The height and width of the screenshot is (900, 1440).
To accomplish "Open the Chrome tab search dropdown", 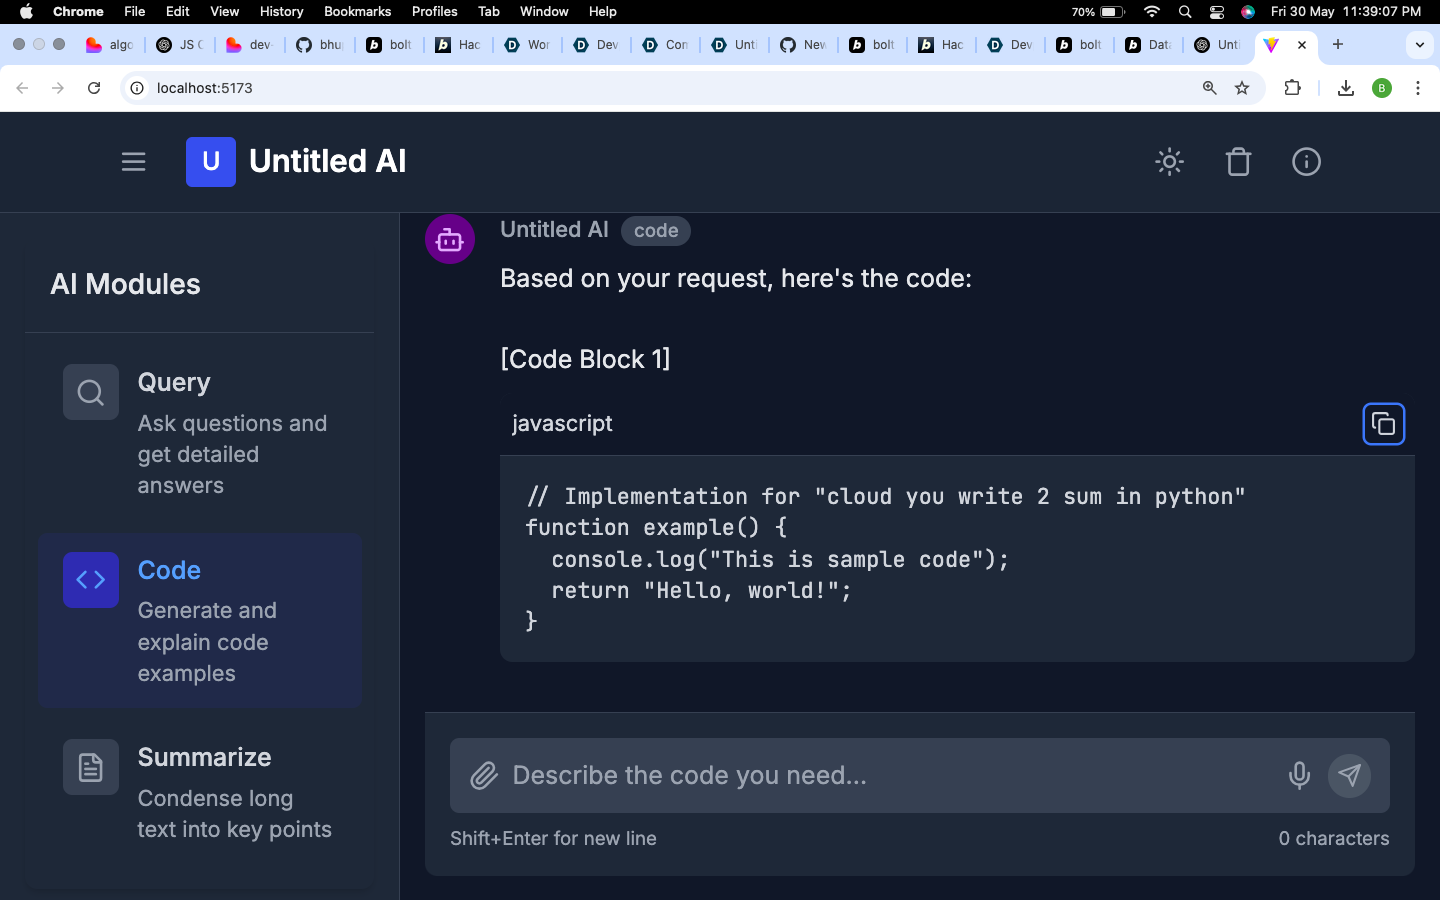I will tap(1419, 45).
